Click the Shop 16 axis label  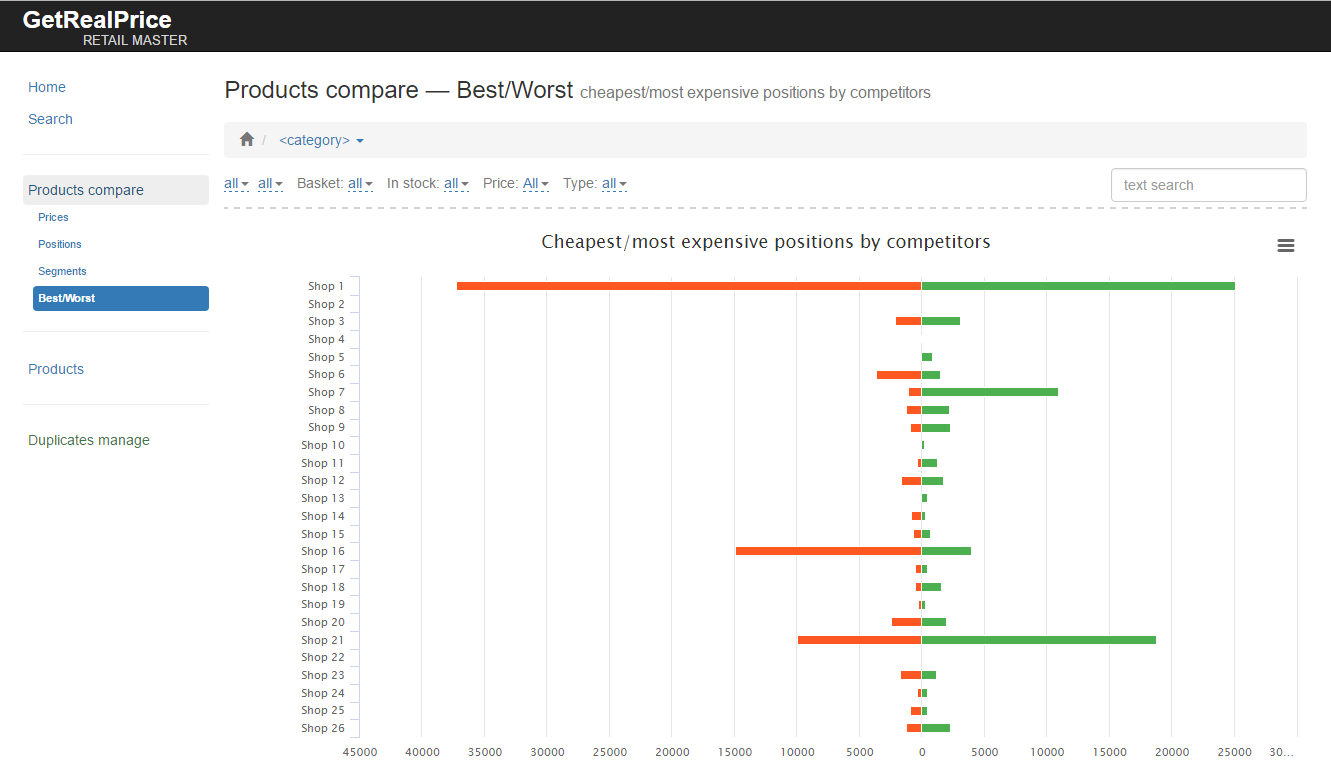(323, 551)
